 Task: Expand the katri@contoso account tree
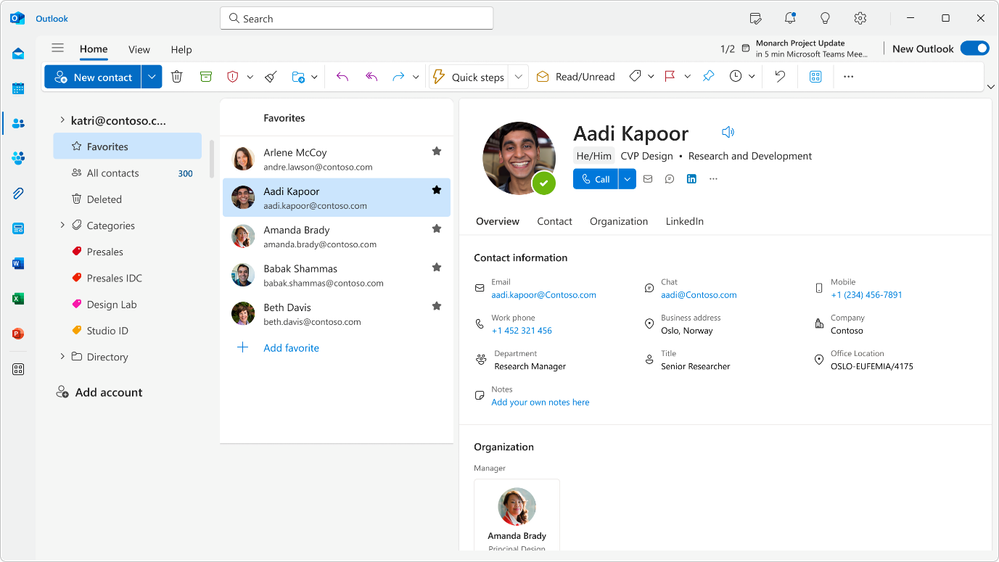[x=62, y=120]
